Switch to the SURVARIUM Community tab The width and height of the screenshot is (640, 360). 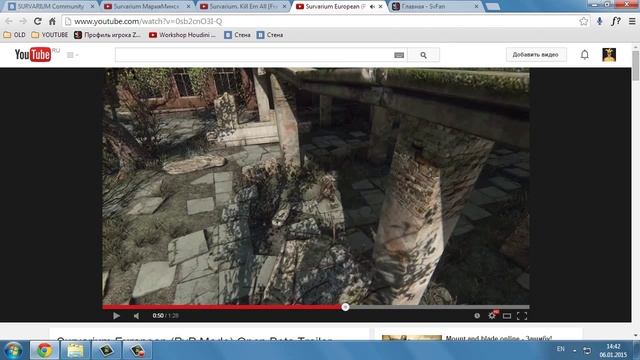[51, 7]
